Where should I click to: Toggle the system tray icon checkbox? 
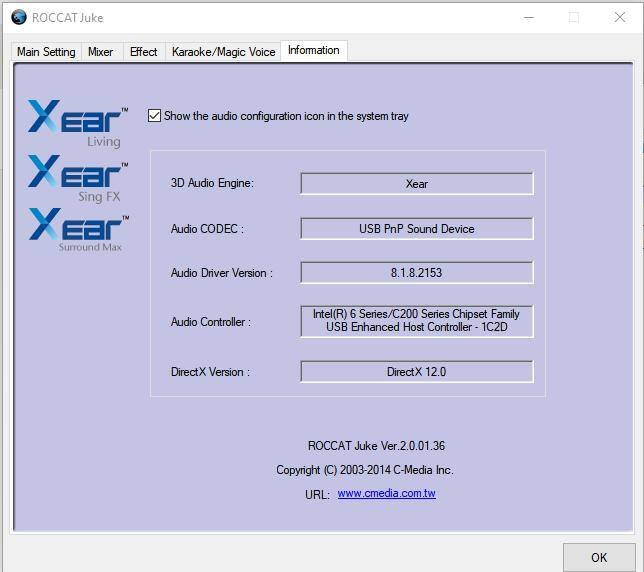point(154,116)
